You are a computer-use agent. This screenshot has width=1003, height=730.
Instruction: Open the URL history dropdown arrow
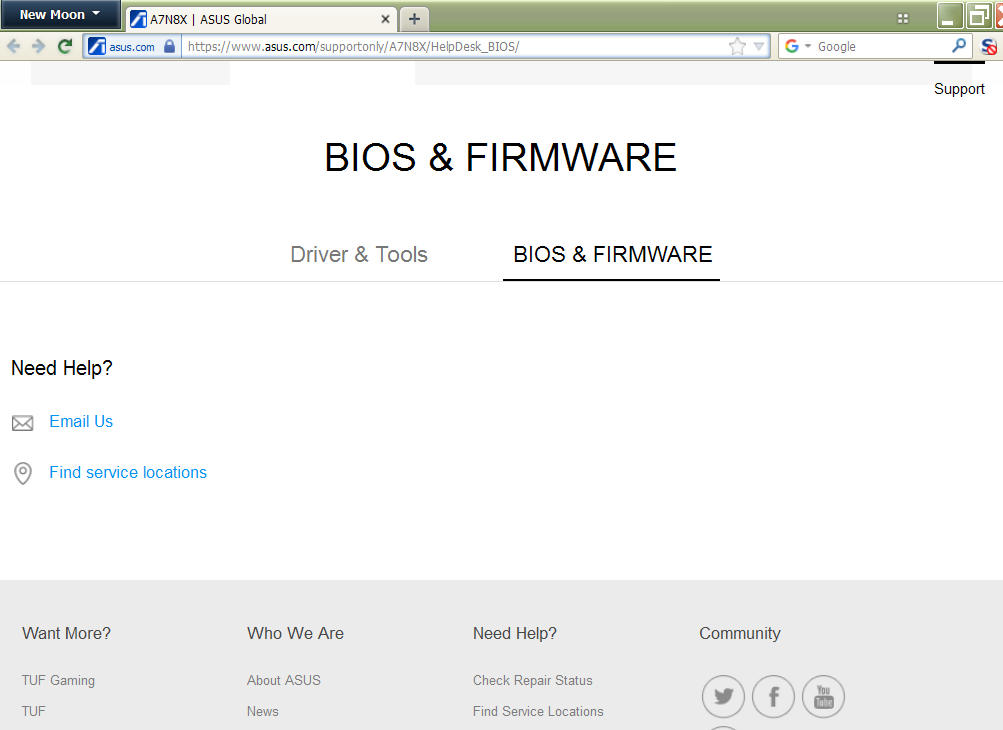point(759,46)
